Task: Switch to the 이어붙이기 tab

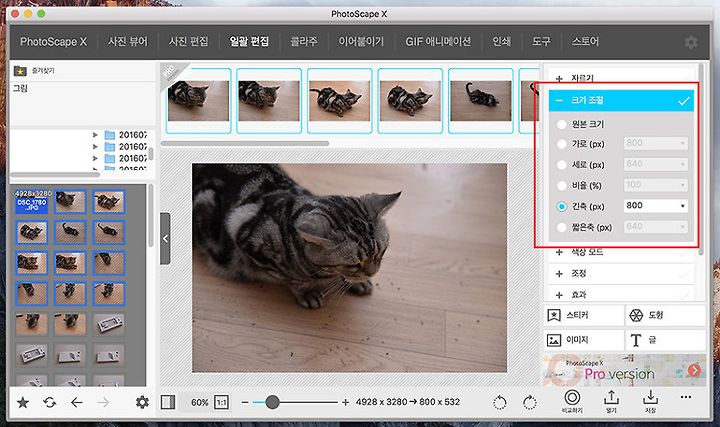Action: (x=361, y=42)
